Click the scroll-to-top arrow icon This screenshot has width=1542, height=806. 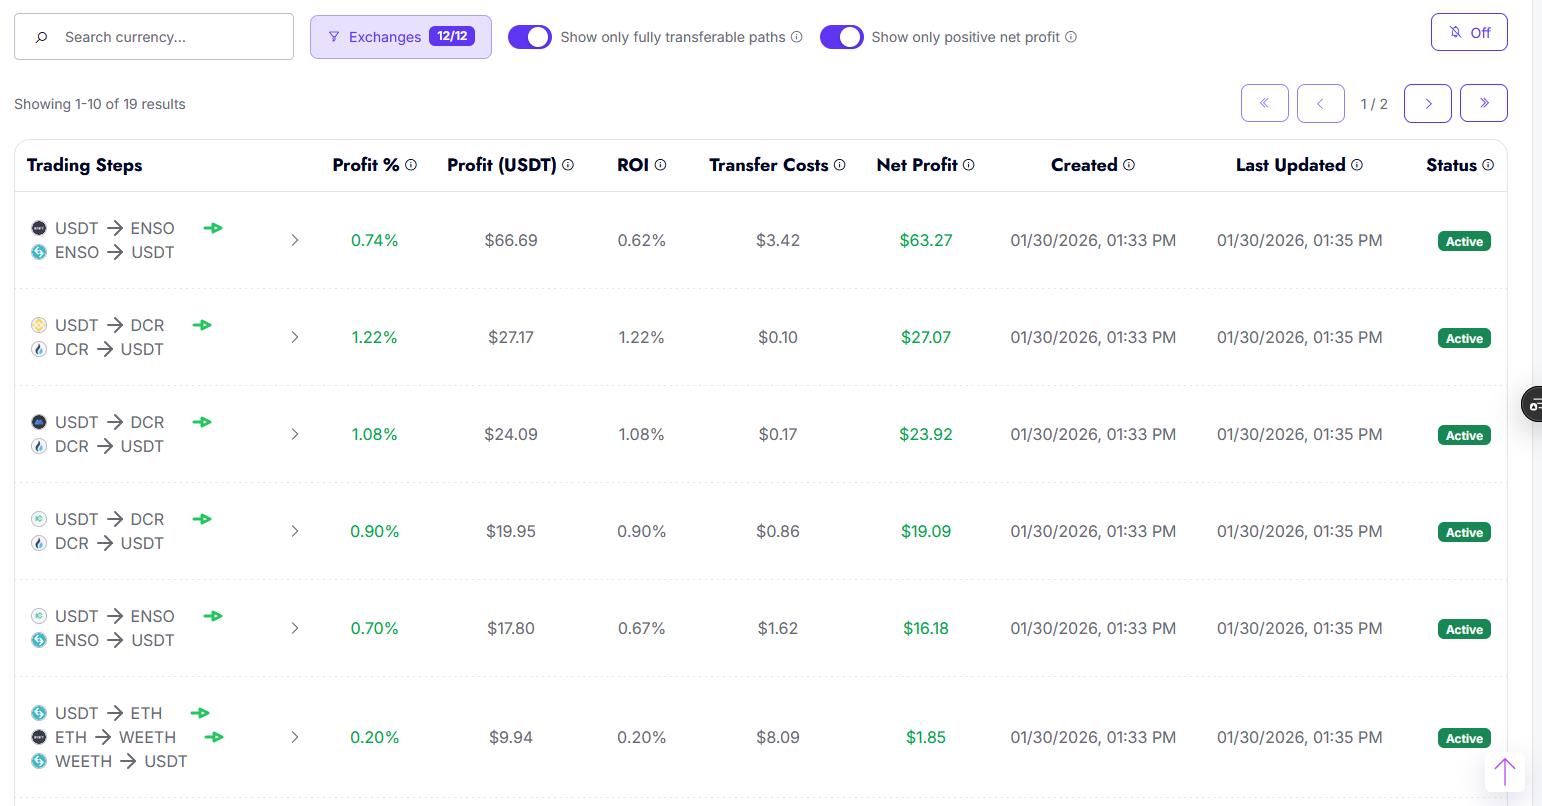(x=1505, y=771)
